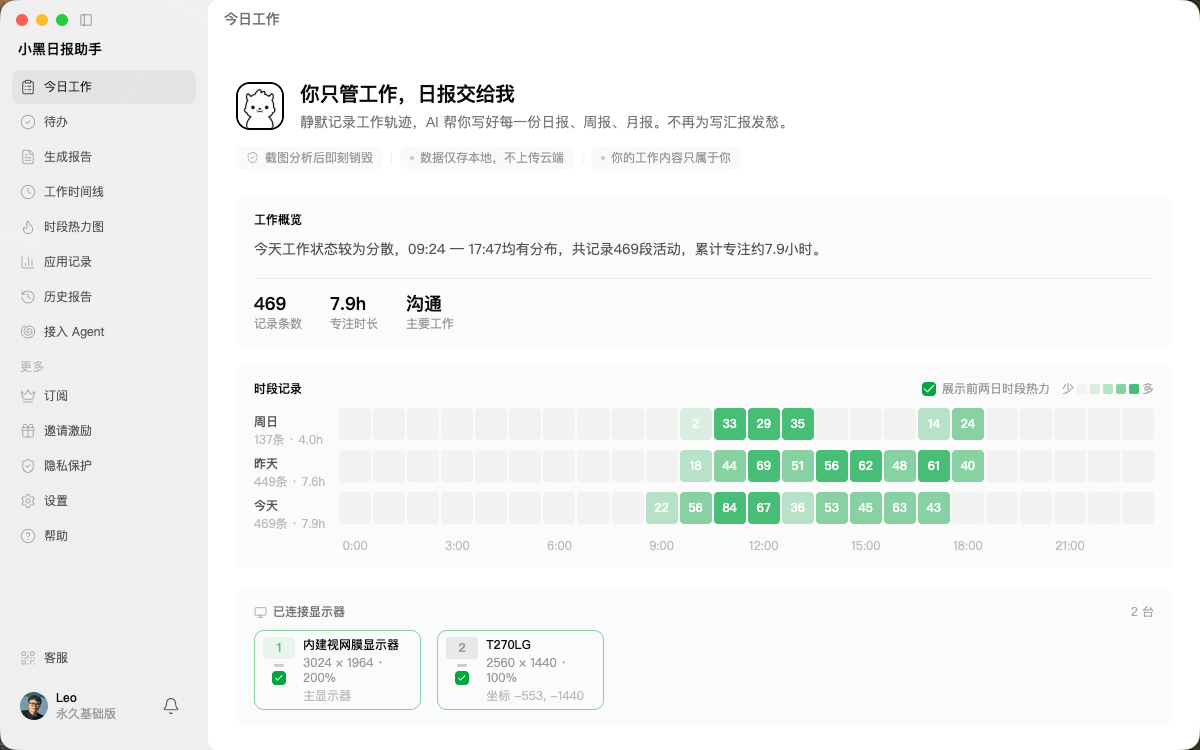This screenshot has width=1200, height=750.
Task: Click the cat mascot logo
Action: (260, 106)
